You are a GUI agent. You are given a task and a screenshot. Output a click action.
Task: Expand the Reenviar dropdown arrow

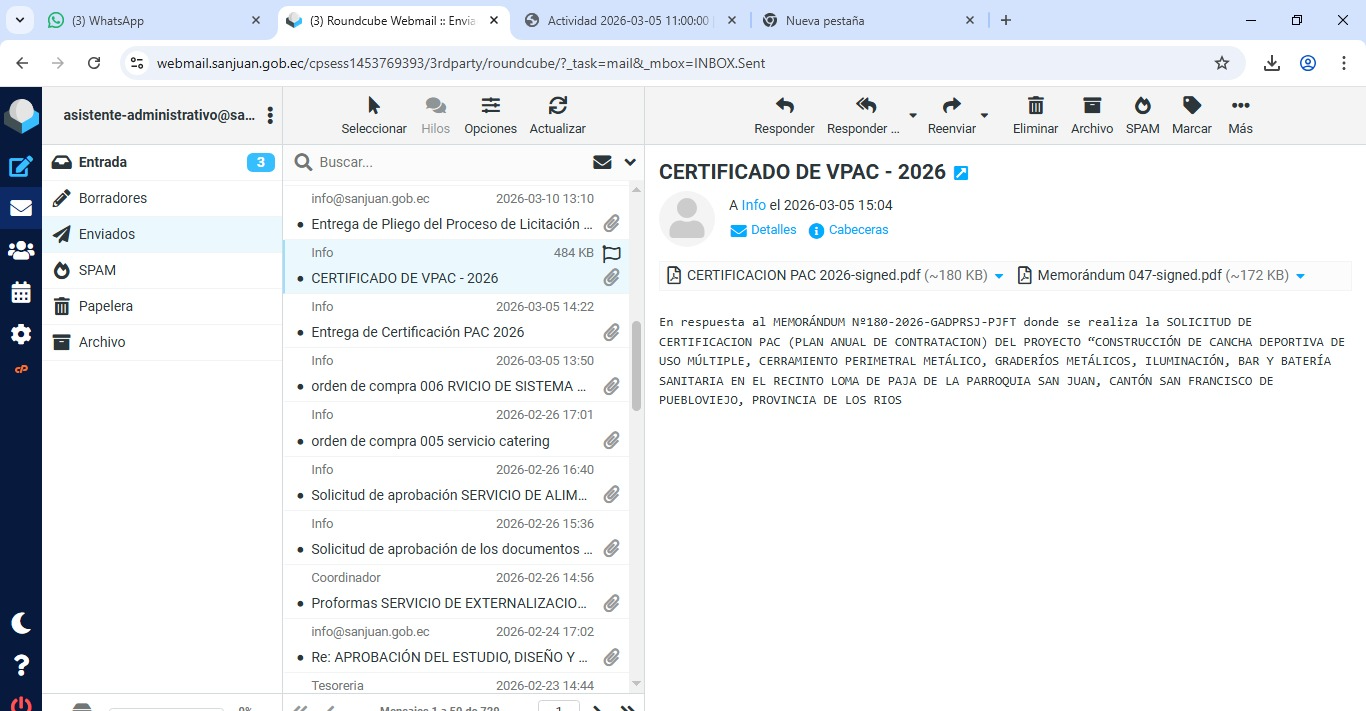point(984,116)
